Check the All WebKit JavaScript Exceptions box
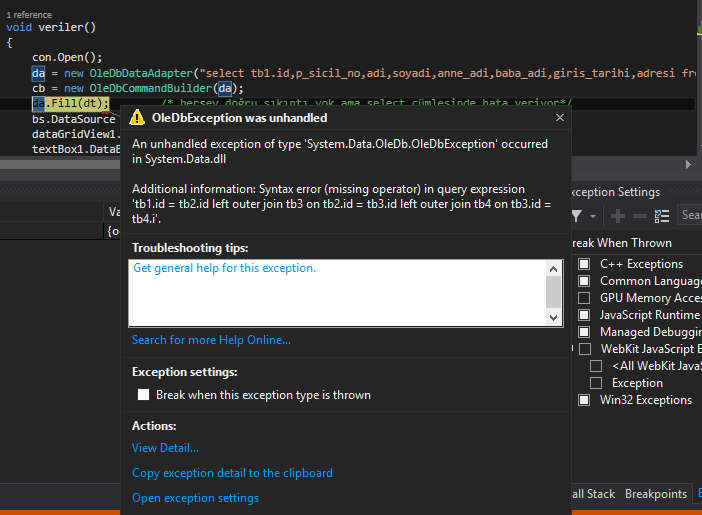 pos(596,366)
